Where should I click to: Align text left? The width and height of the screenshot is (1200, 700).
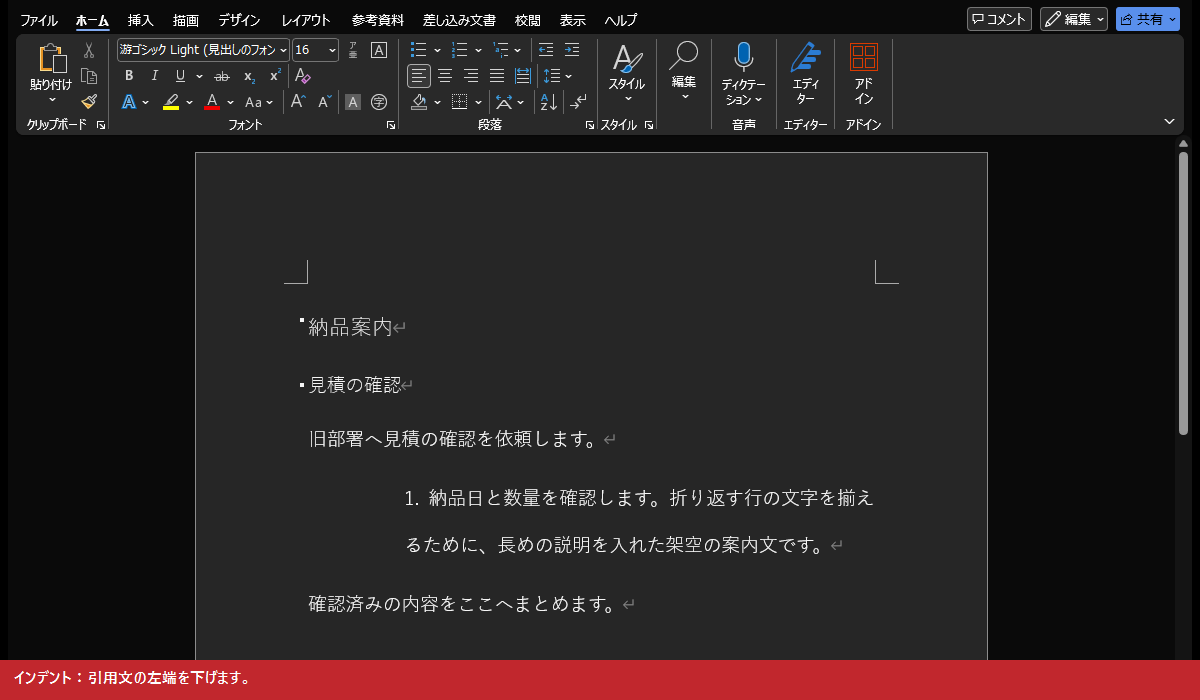(x=419, y=76)
